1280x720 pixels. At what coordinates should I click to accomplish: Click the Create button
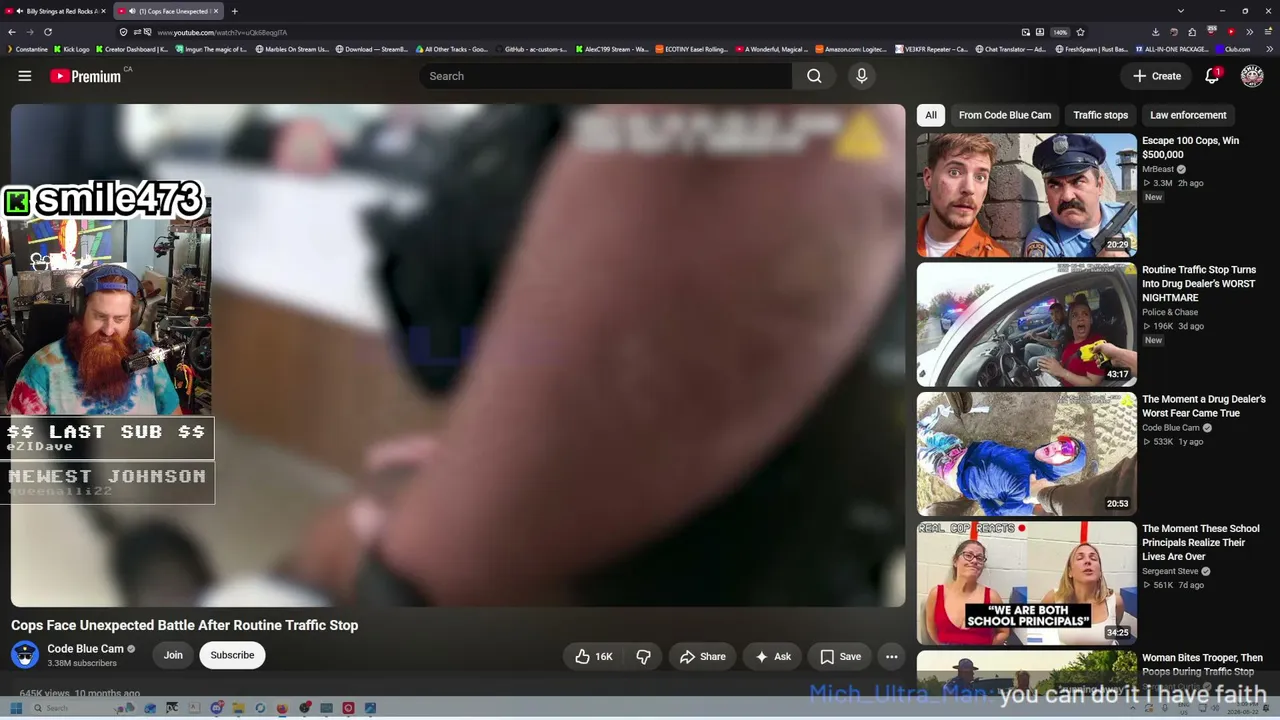click(1157, 76)
